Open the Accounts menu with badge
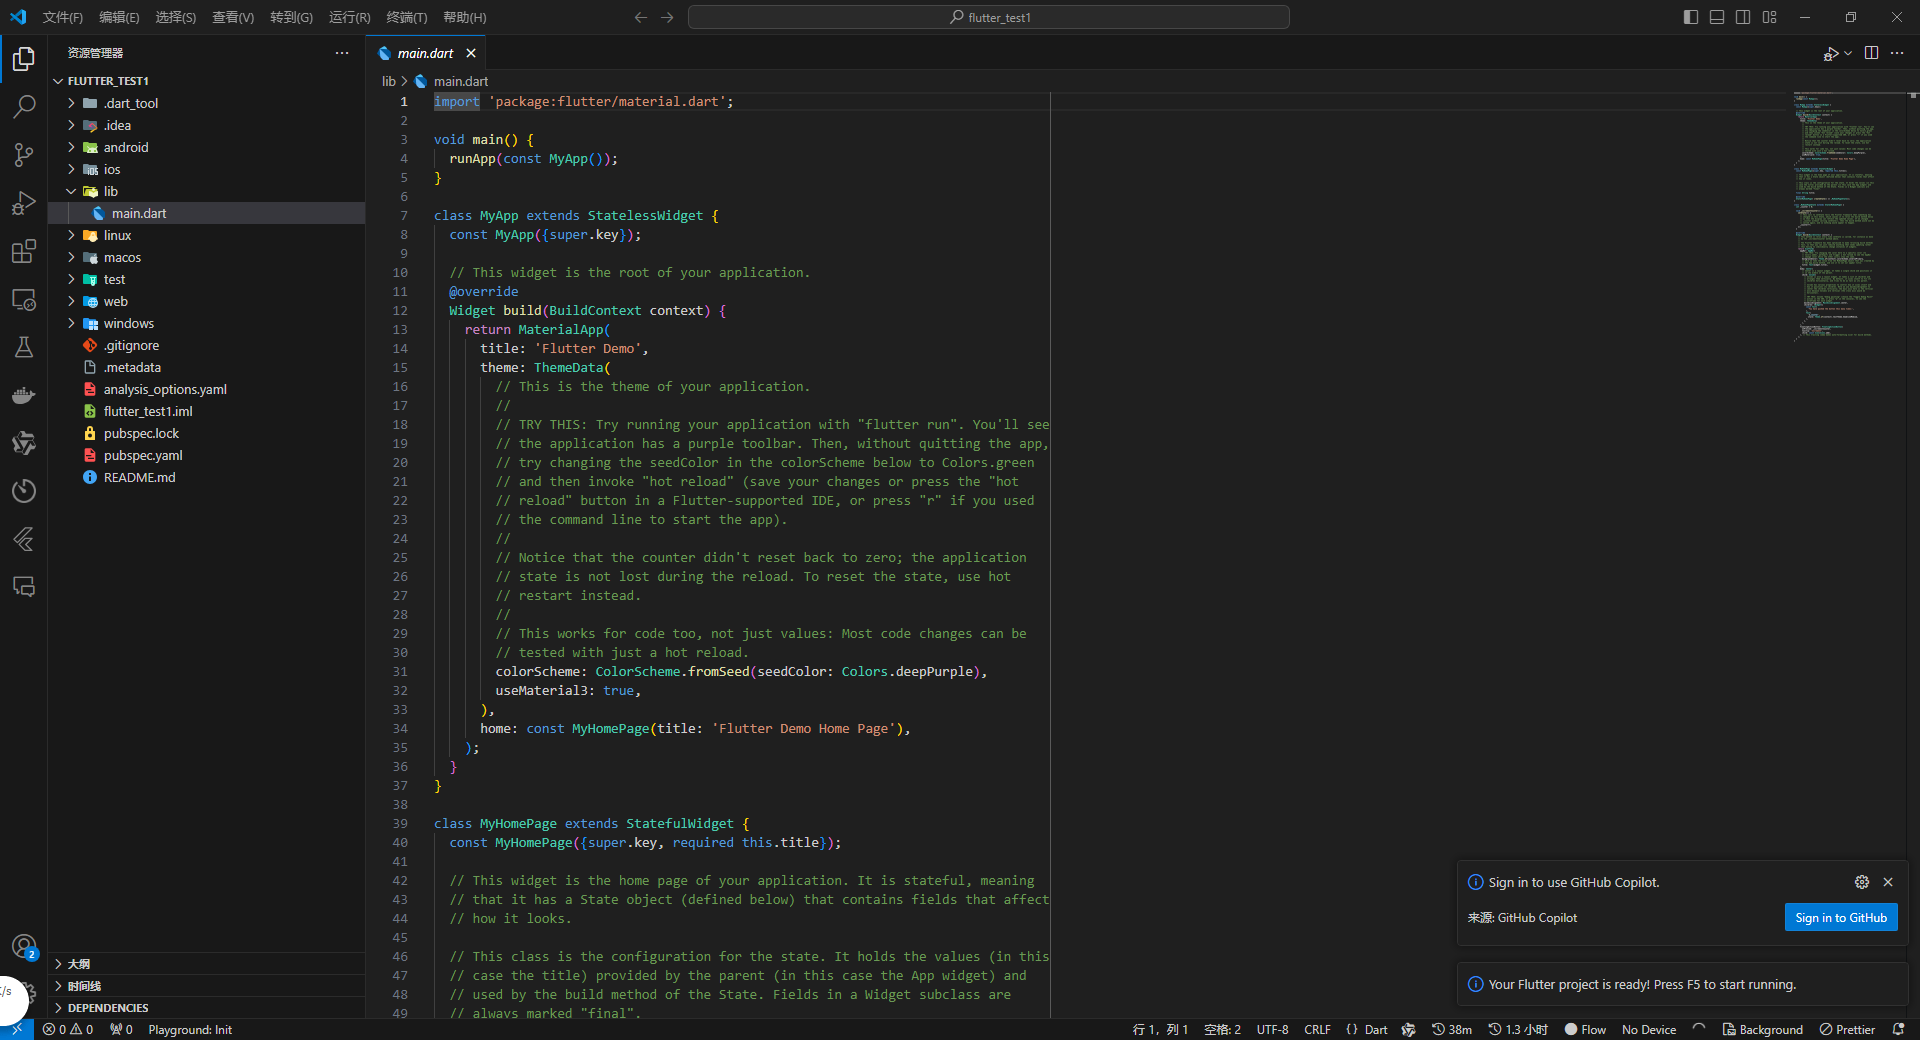 pyautogui.click(x=24, y=946)
